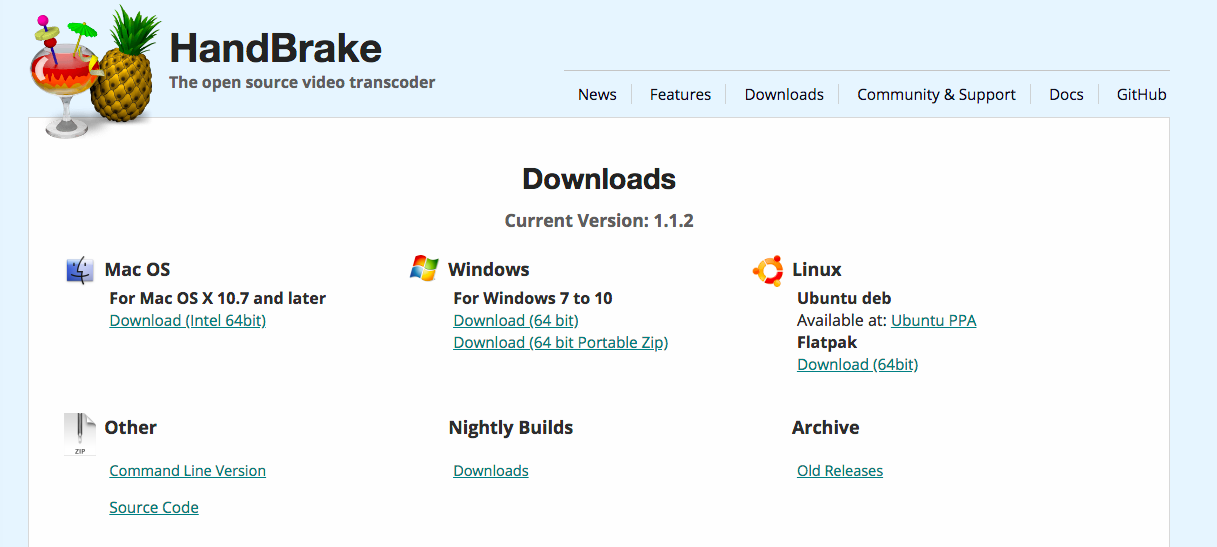The width and height of the screenshot is (1217, 547).
Task: Visit the GitHub navigation link
Action: (1141, 95)
